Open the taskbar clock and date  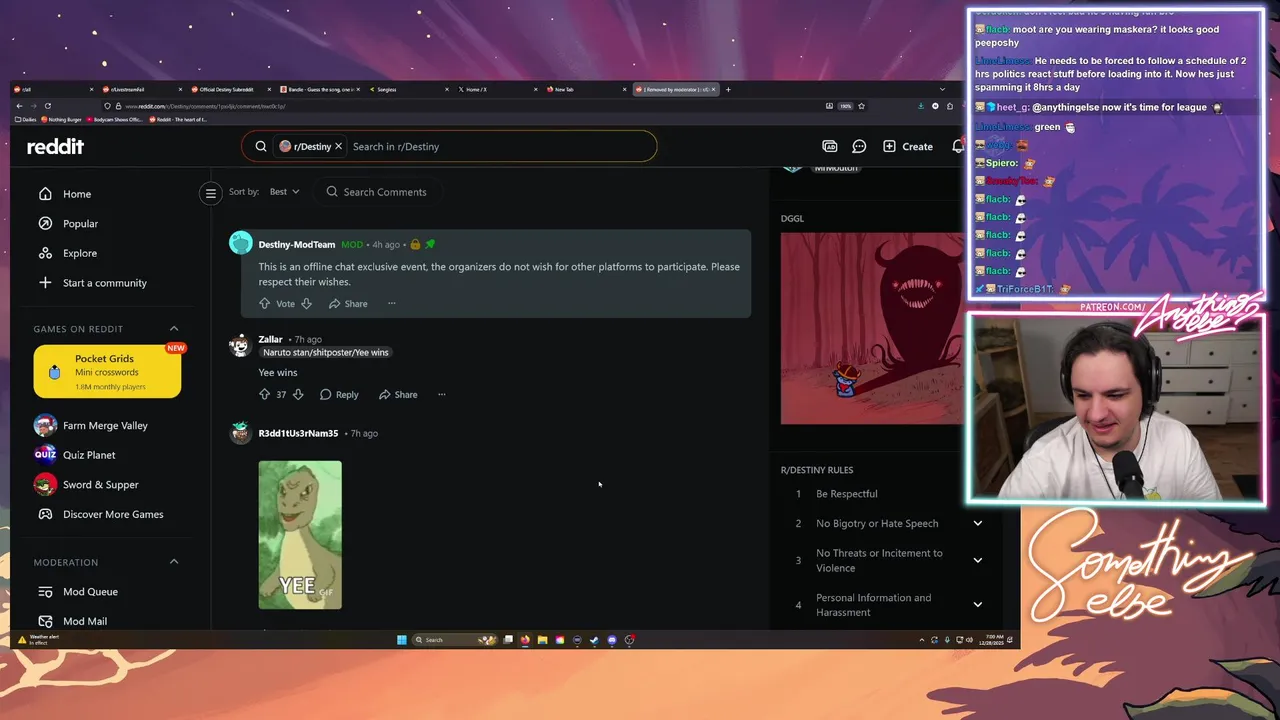(x=994, y=639)
